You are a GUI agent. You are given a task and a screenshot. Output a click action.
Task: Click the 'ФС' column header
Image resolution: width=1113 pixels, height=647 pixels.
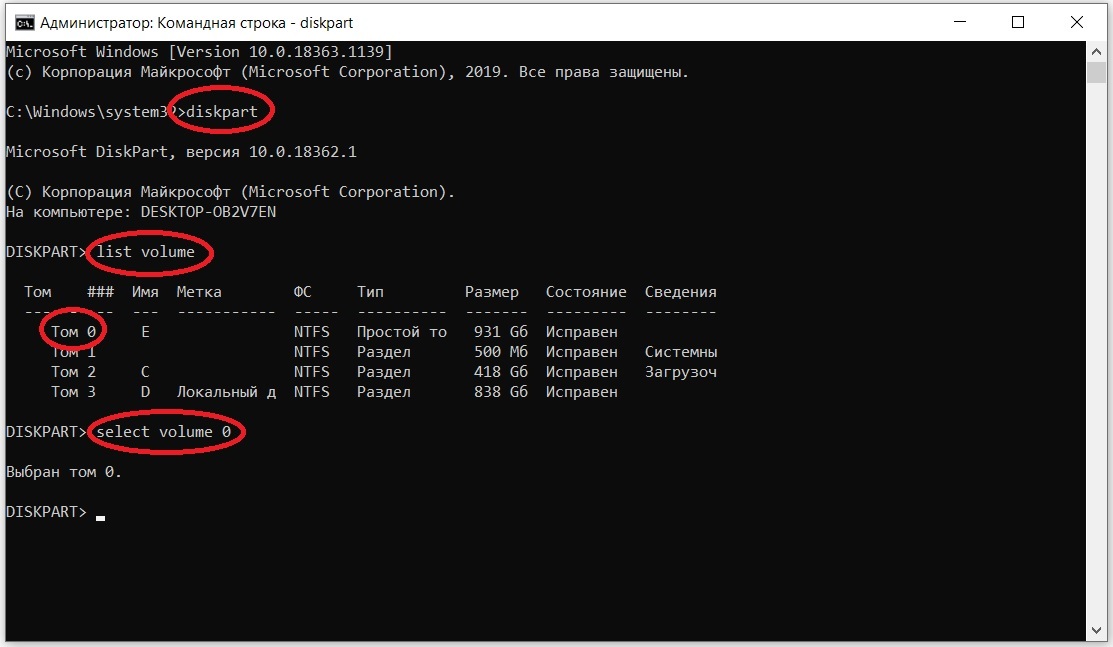click(302, 292)
